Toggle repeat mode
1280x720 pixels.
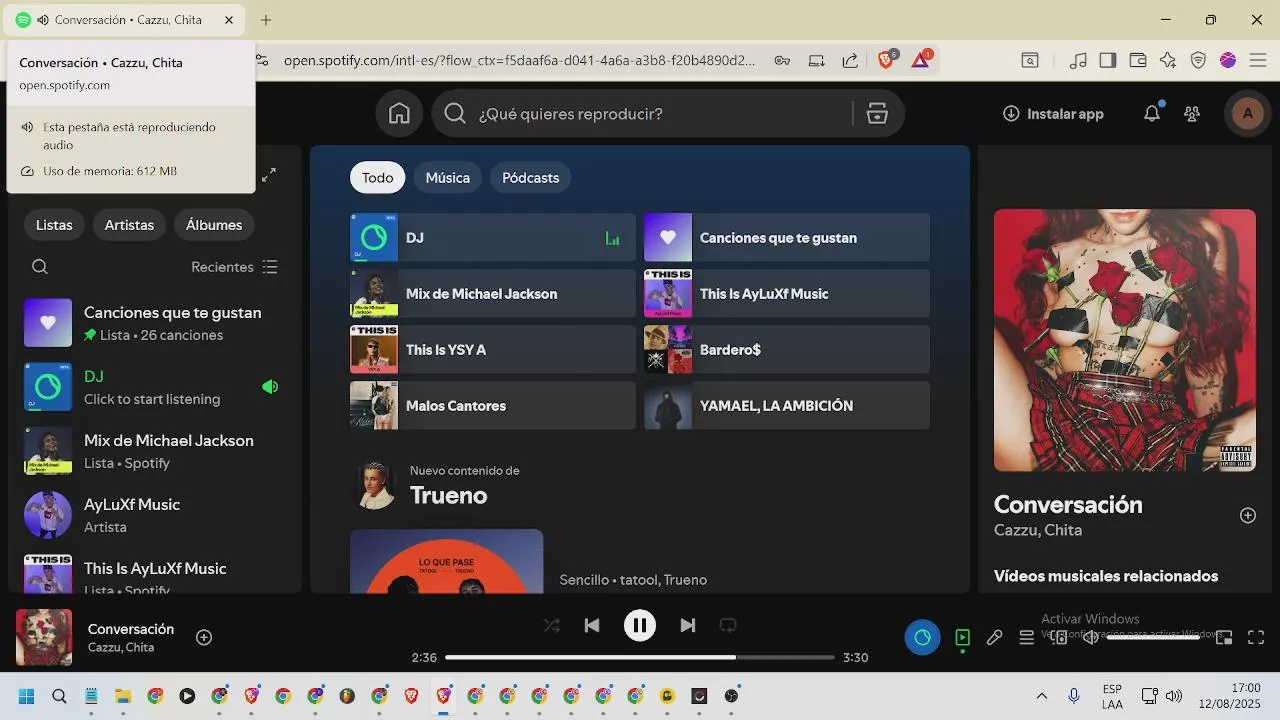[x=728, y=626]
